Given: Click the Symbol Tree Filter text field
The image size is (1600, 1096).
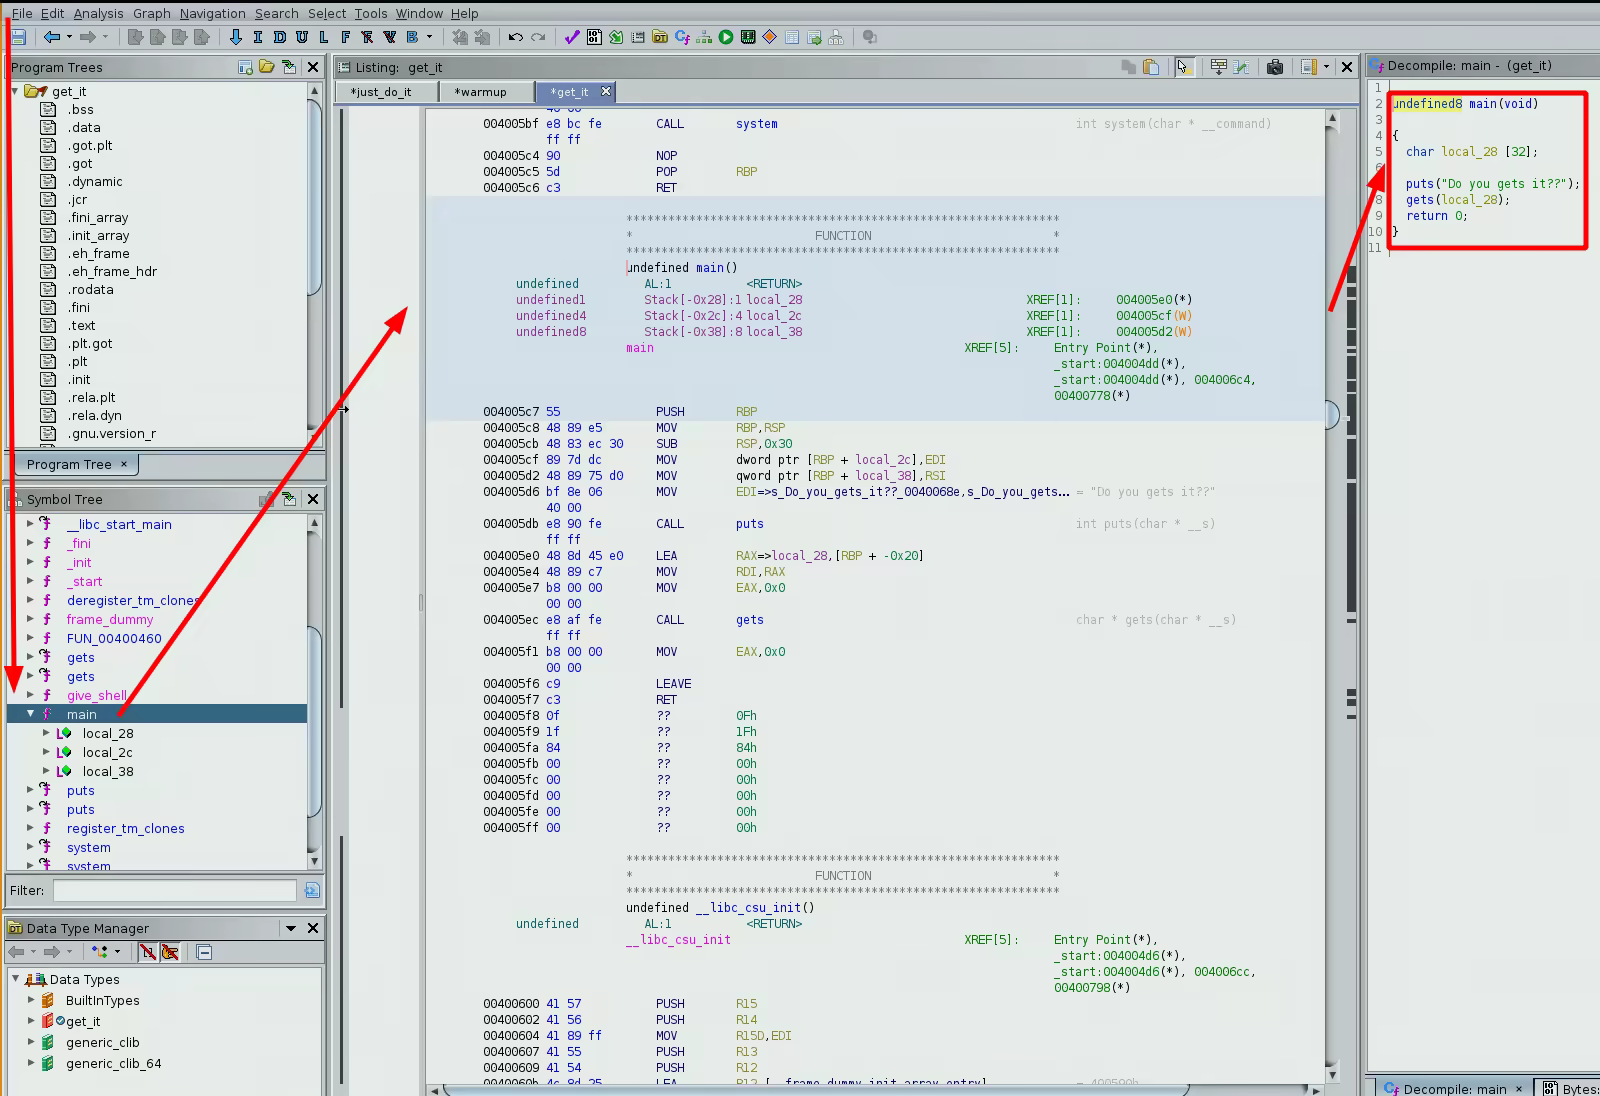Looking at the screenshot, I should point(174,890).
